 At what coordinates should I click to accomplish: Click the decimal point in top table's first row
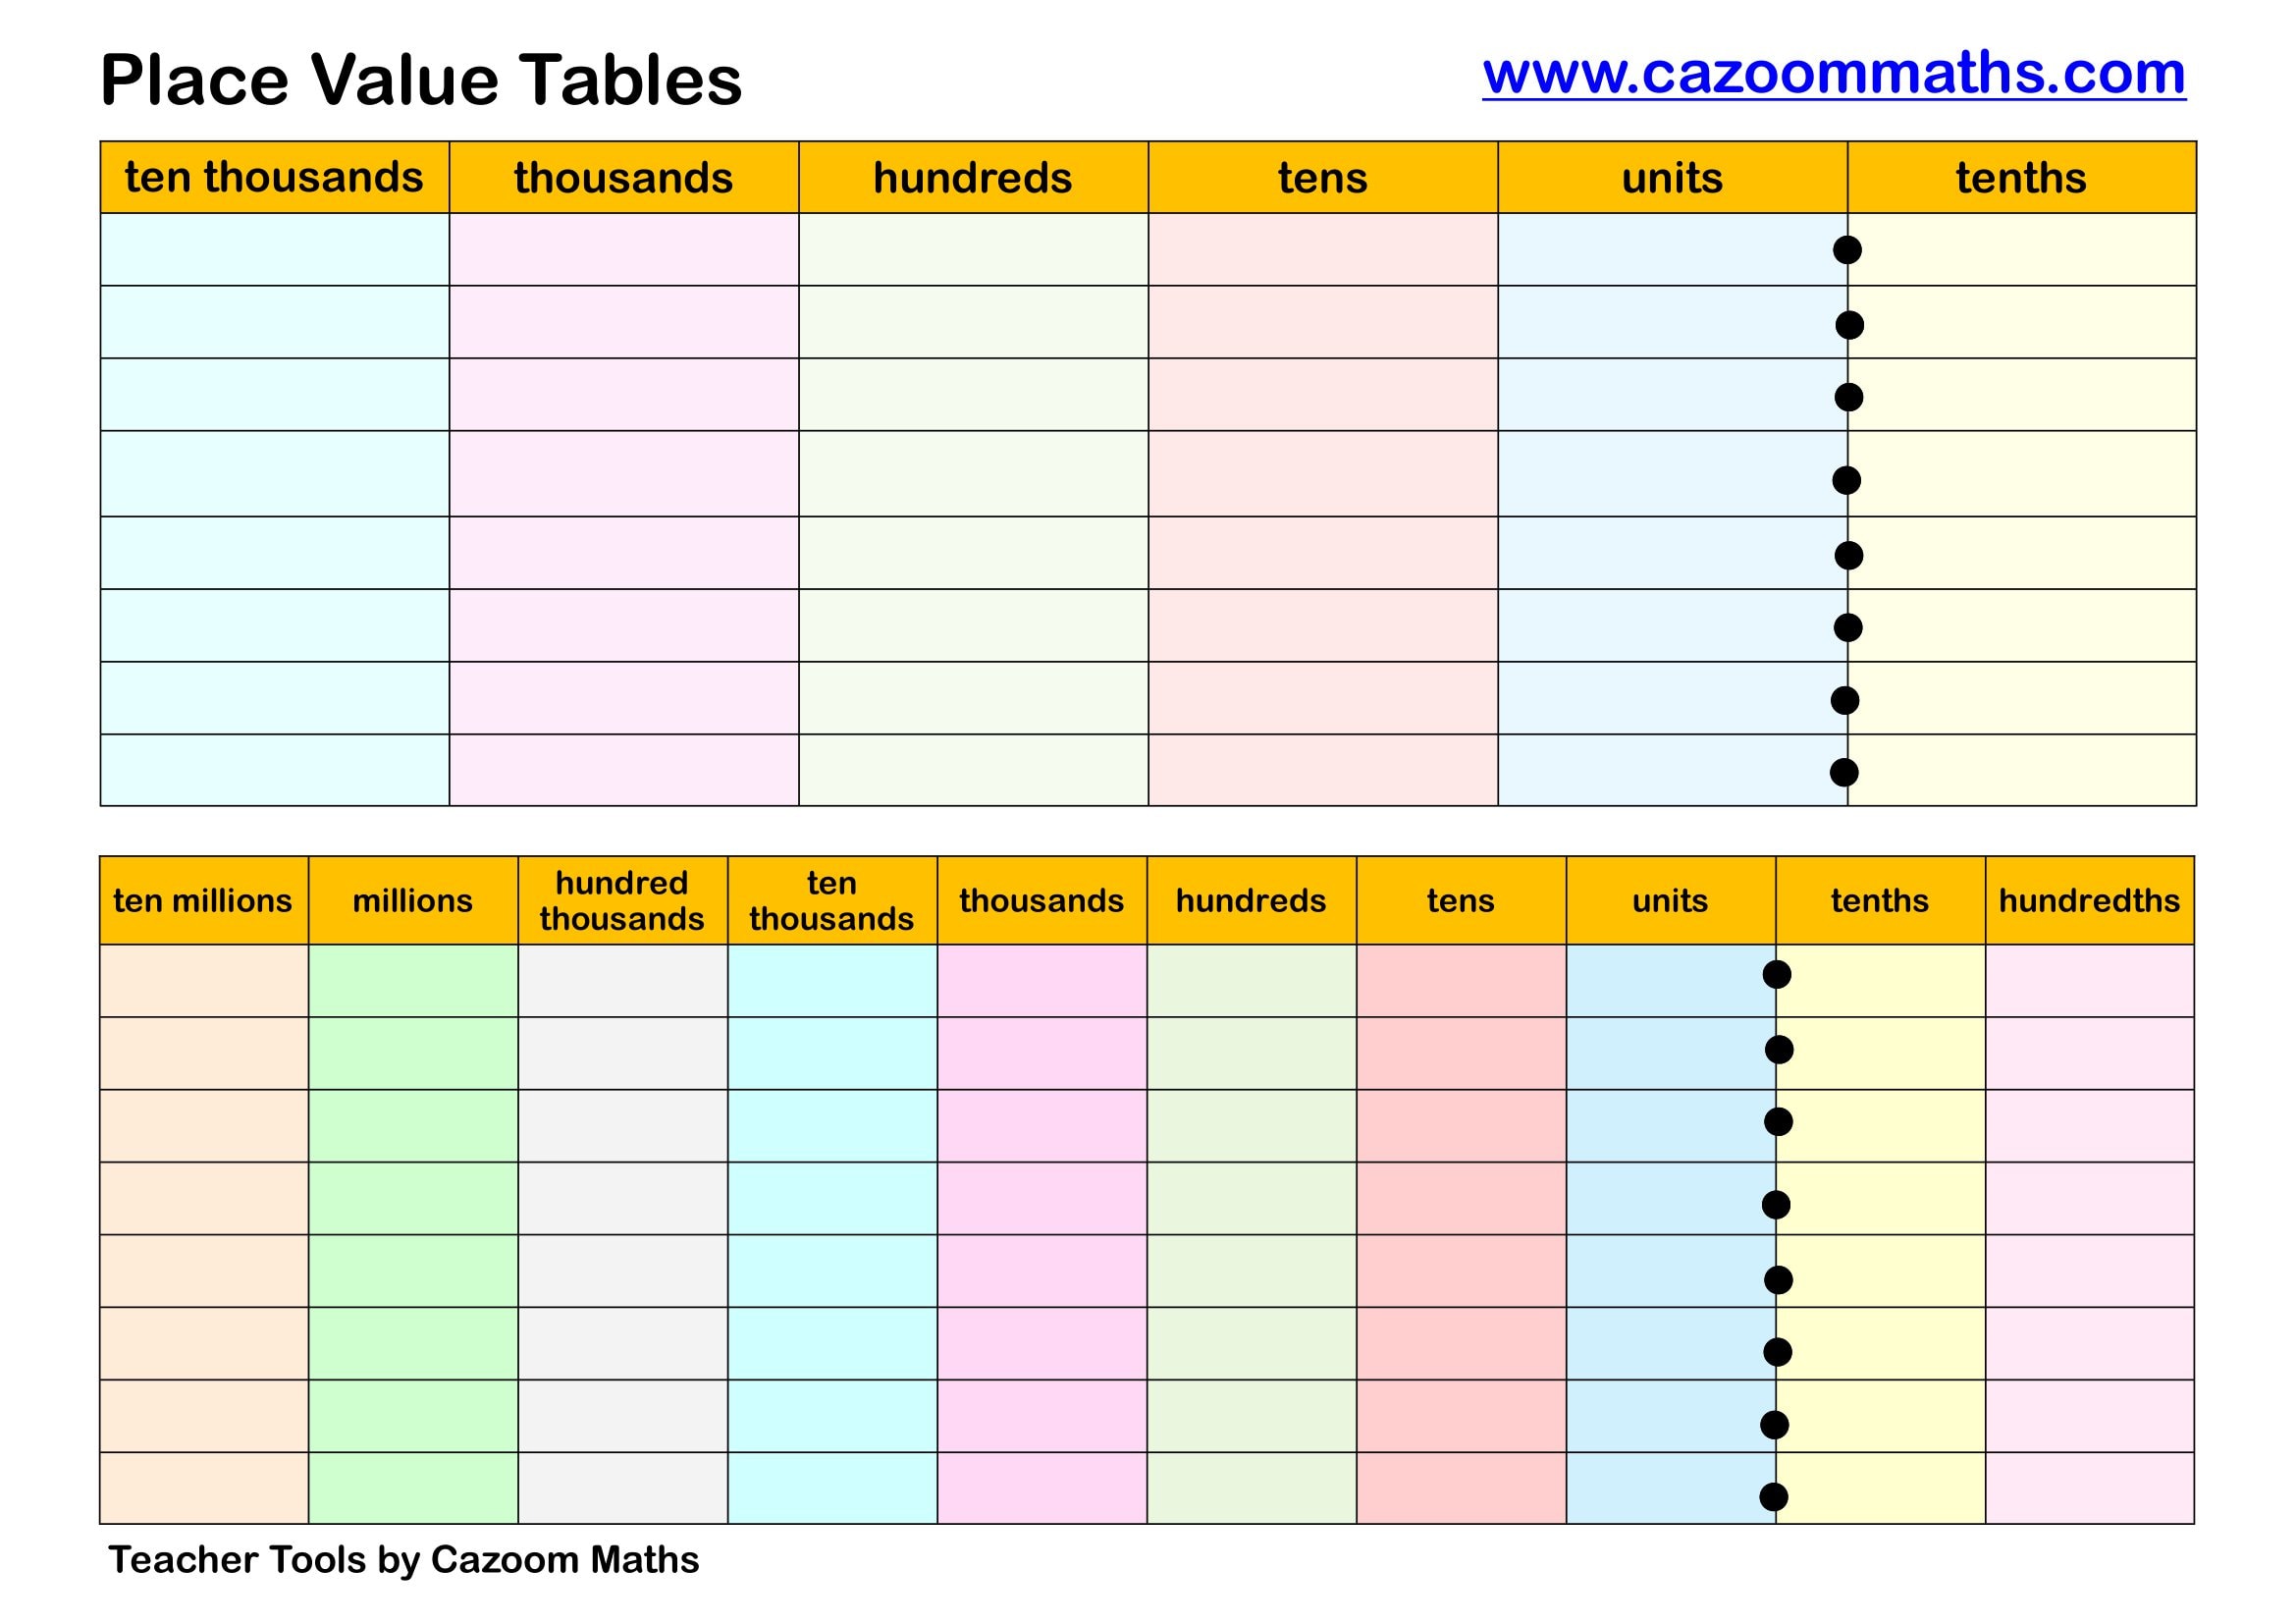[1847, 250]
